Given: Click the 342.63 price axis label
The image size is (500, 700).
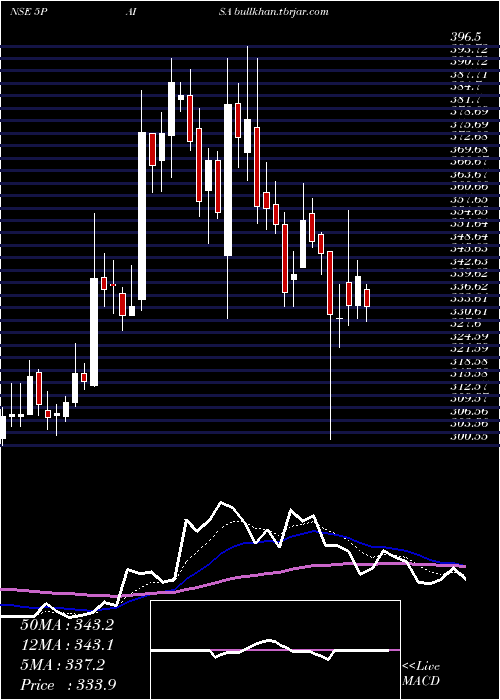Looking at the screenshot, I should click(x=469, y=261).
